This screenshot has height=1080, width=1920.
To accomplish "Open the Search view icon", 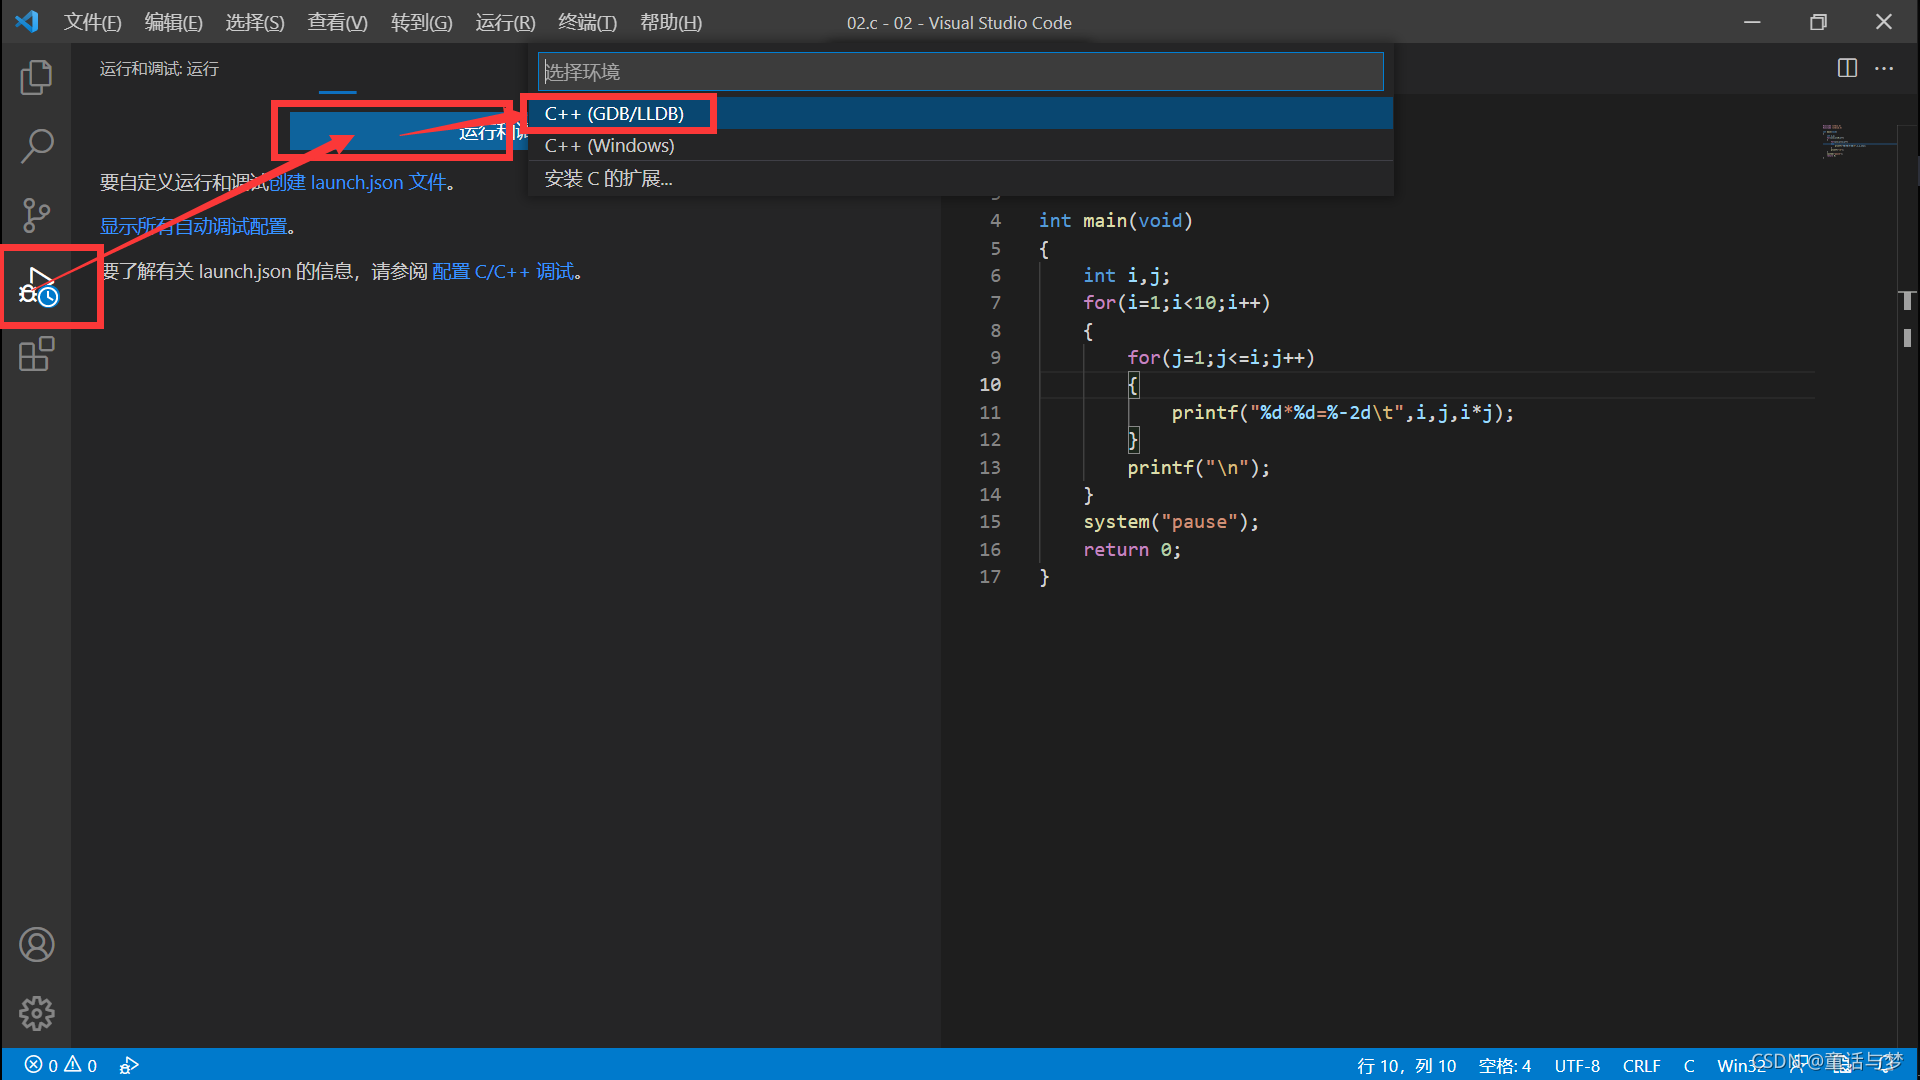I will click(36, 146).
